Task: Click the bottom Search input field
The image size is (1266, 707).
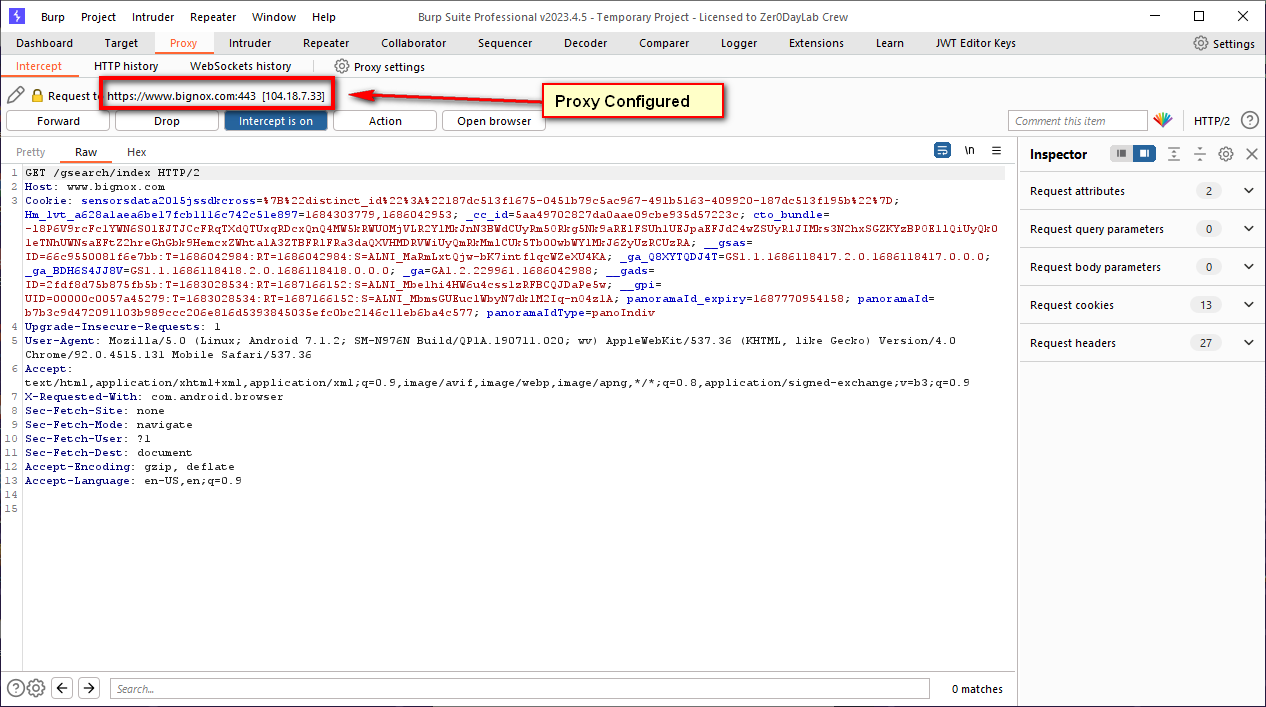Action: (x=519, y=689)
